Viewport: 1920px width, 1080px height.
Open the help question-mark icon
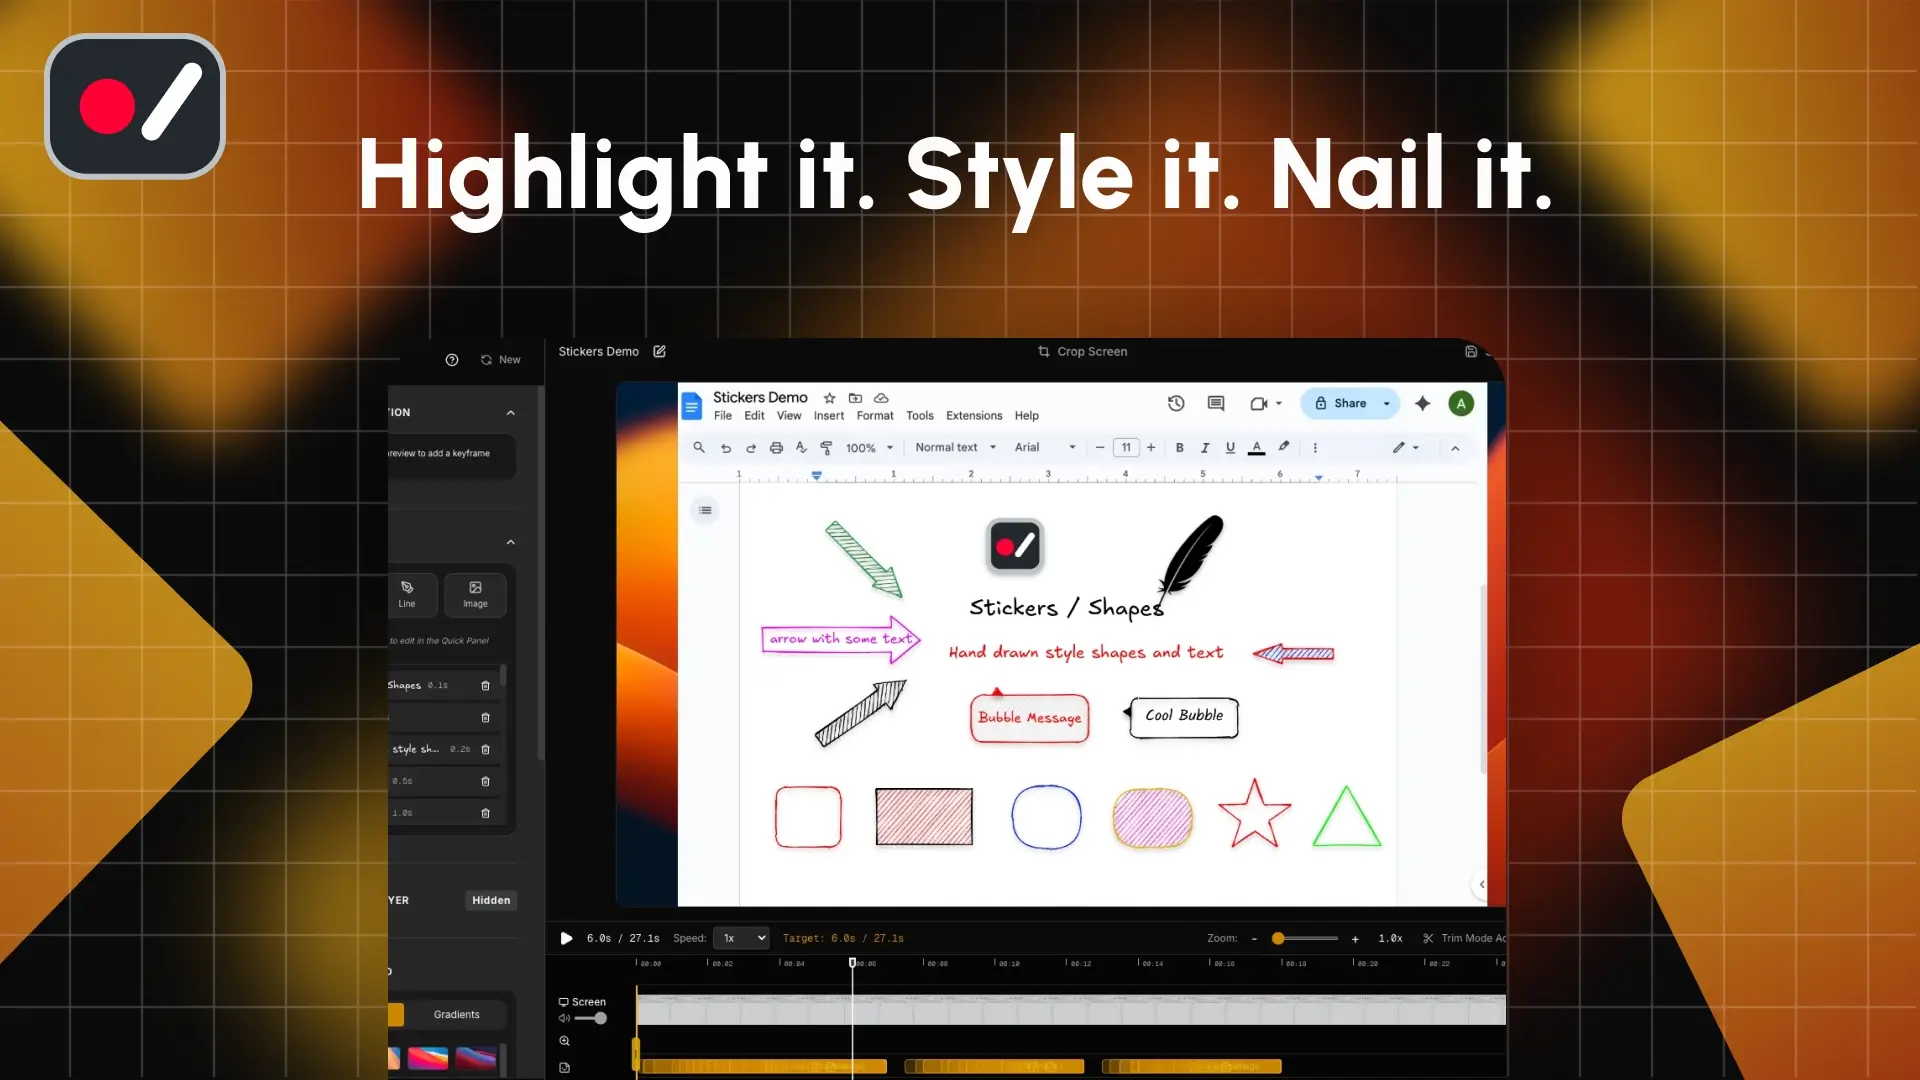[452, 360]
